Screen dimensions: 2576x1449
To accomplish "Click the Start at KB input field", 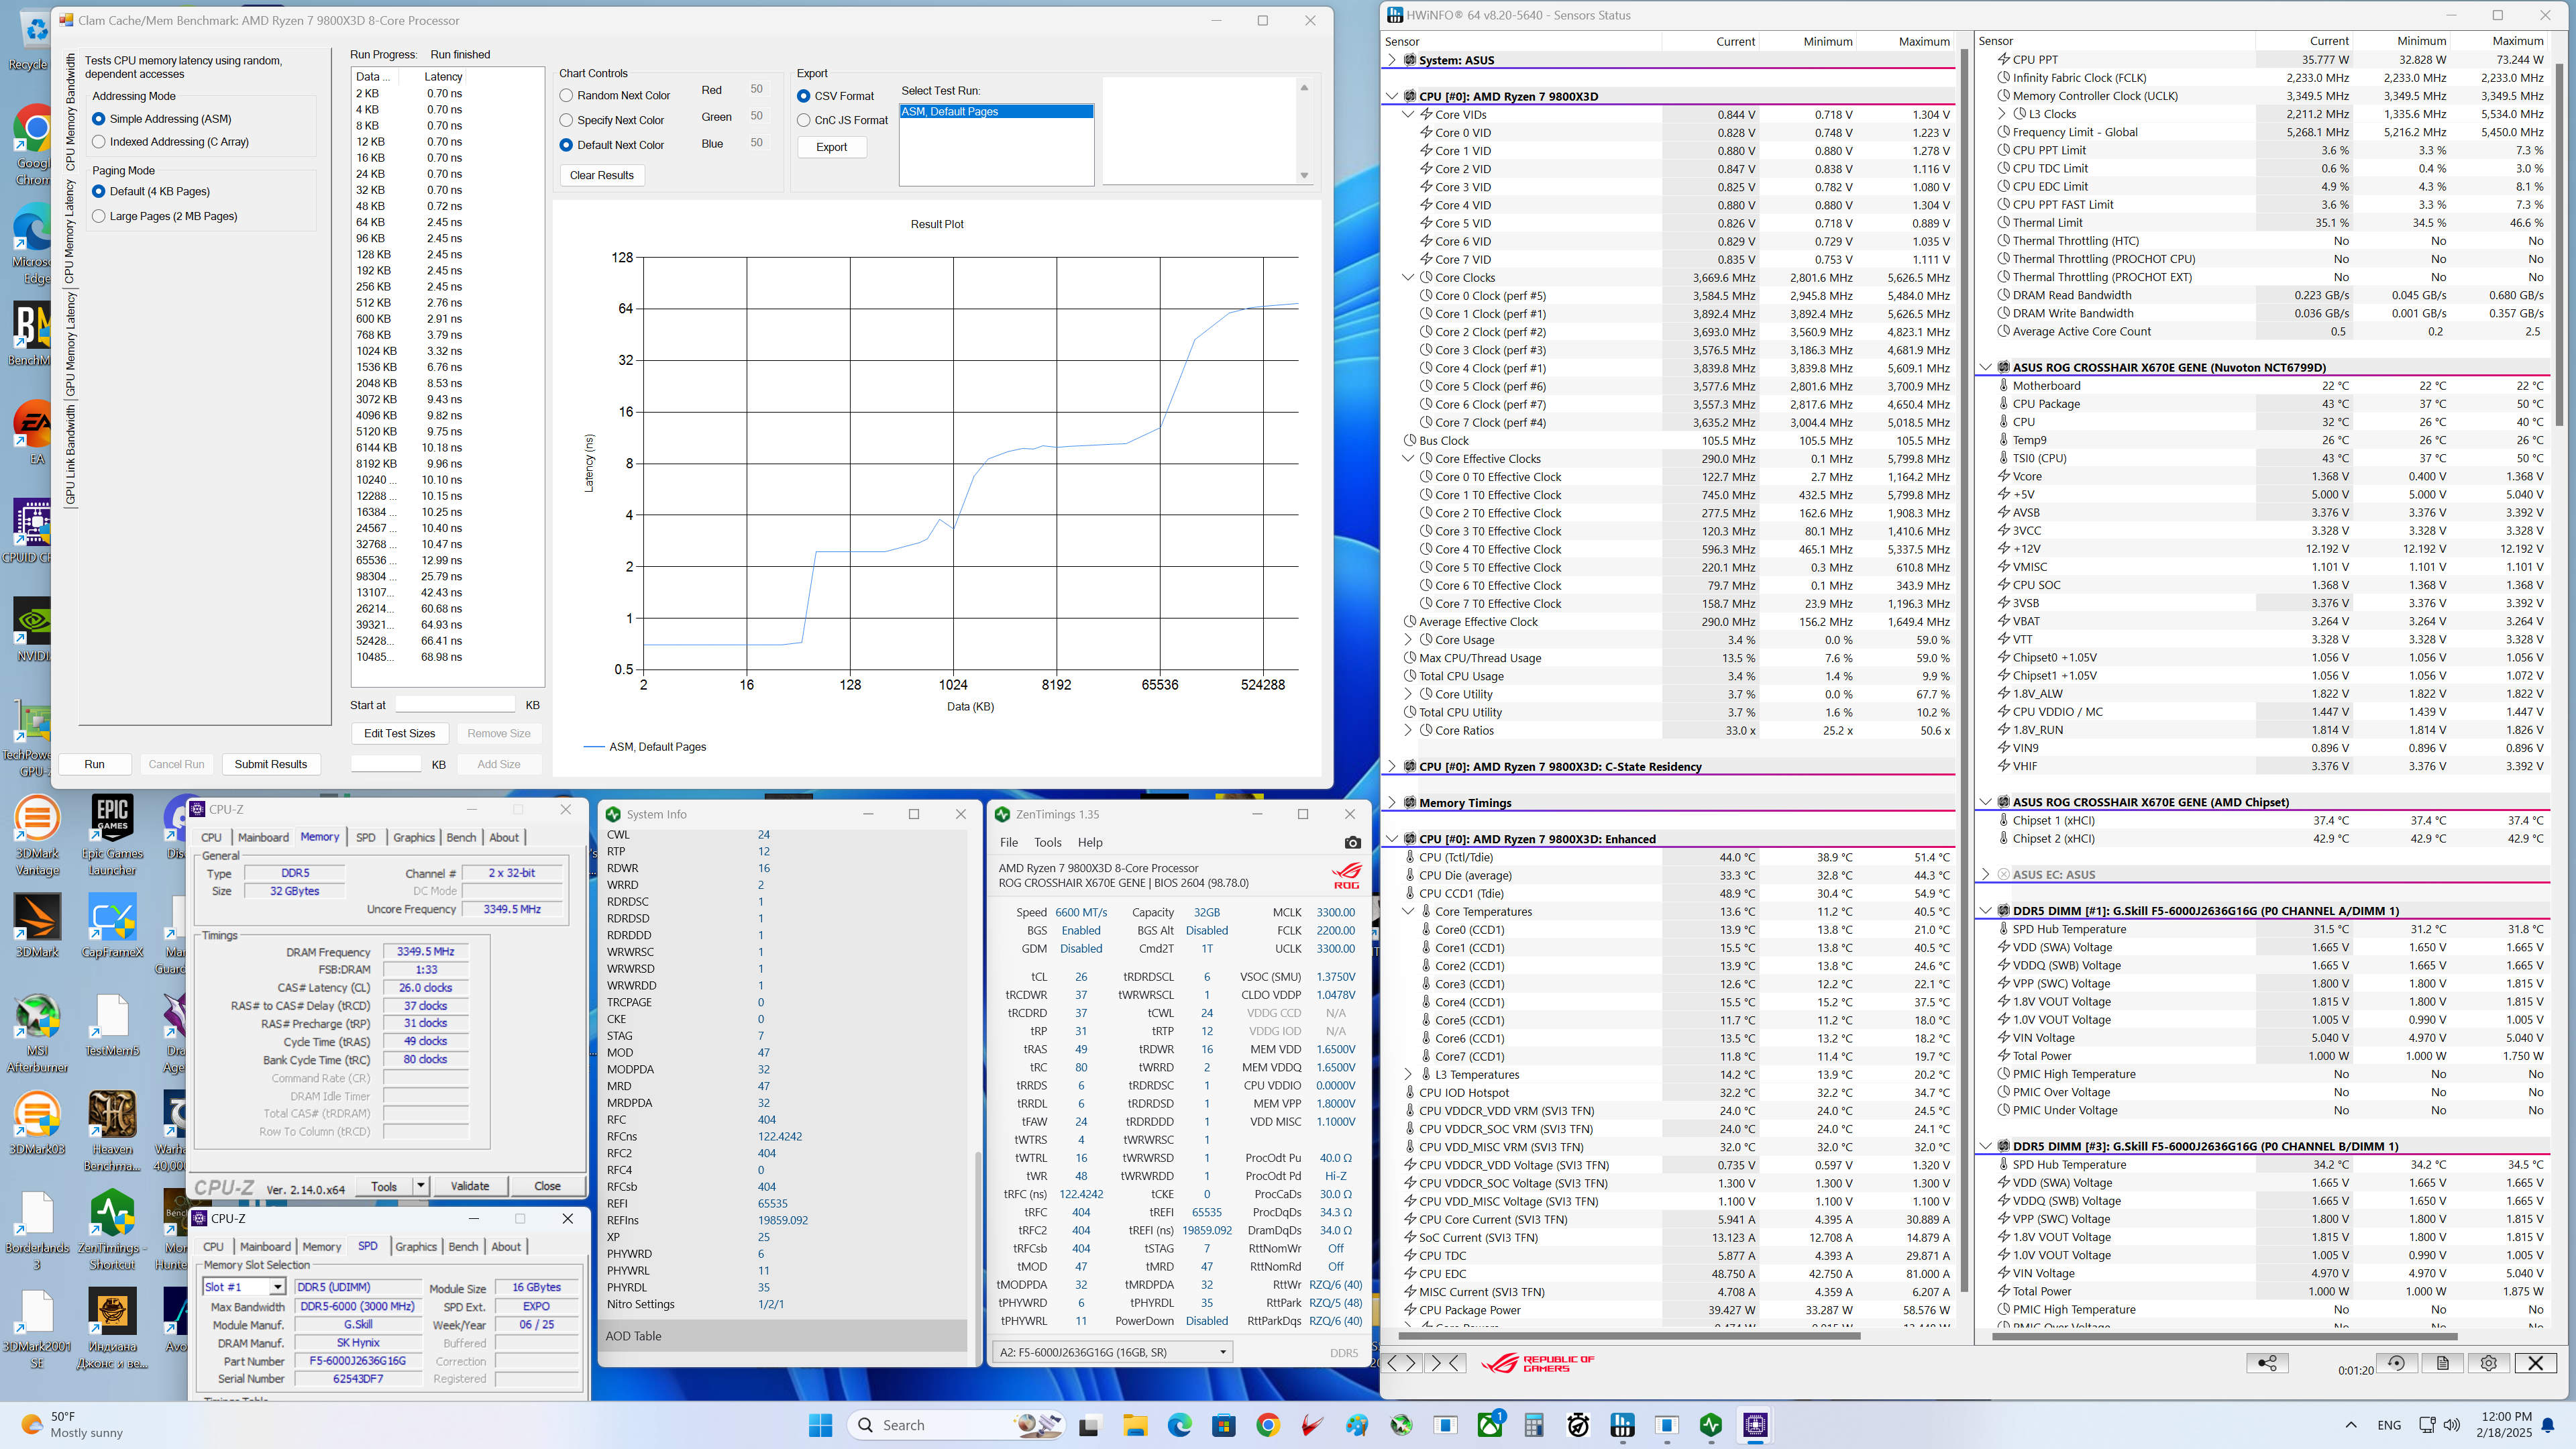I will 455,705.
